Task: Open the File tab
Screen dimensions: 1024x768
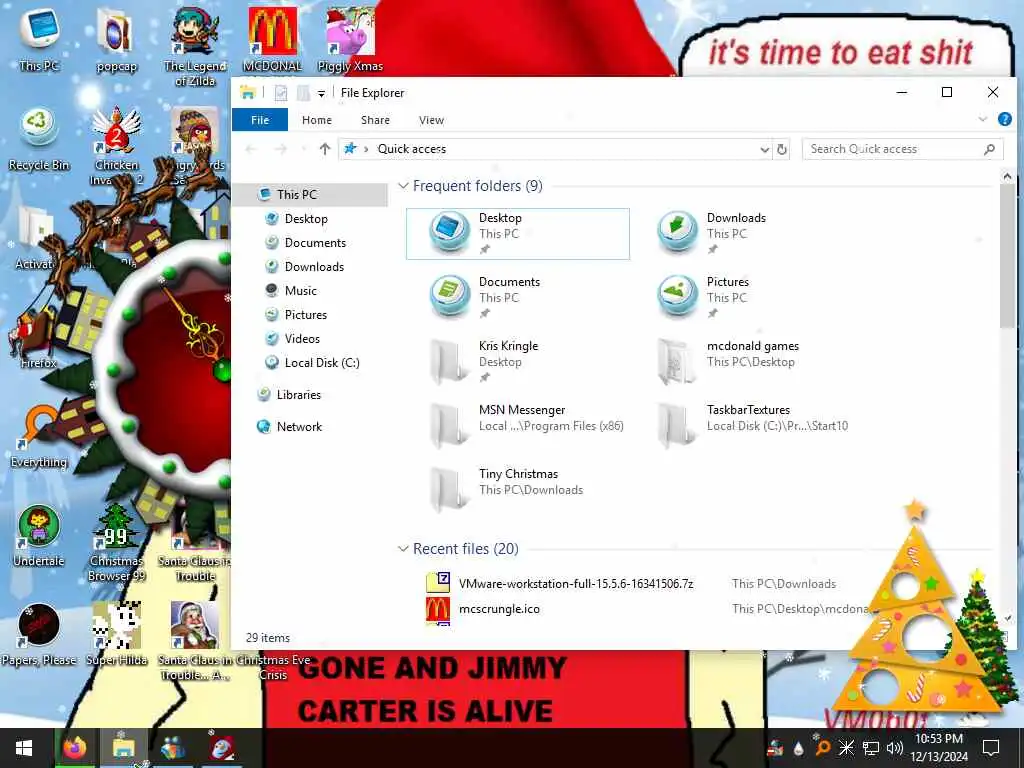Action: pos(260,120)
